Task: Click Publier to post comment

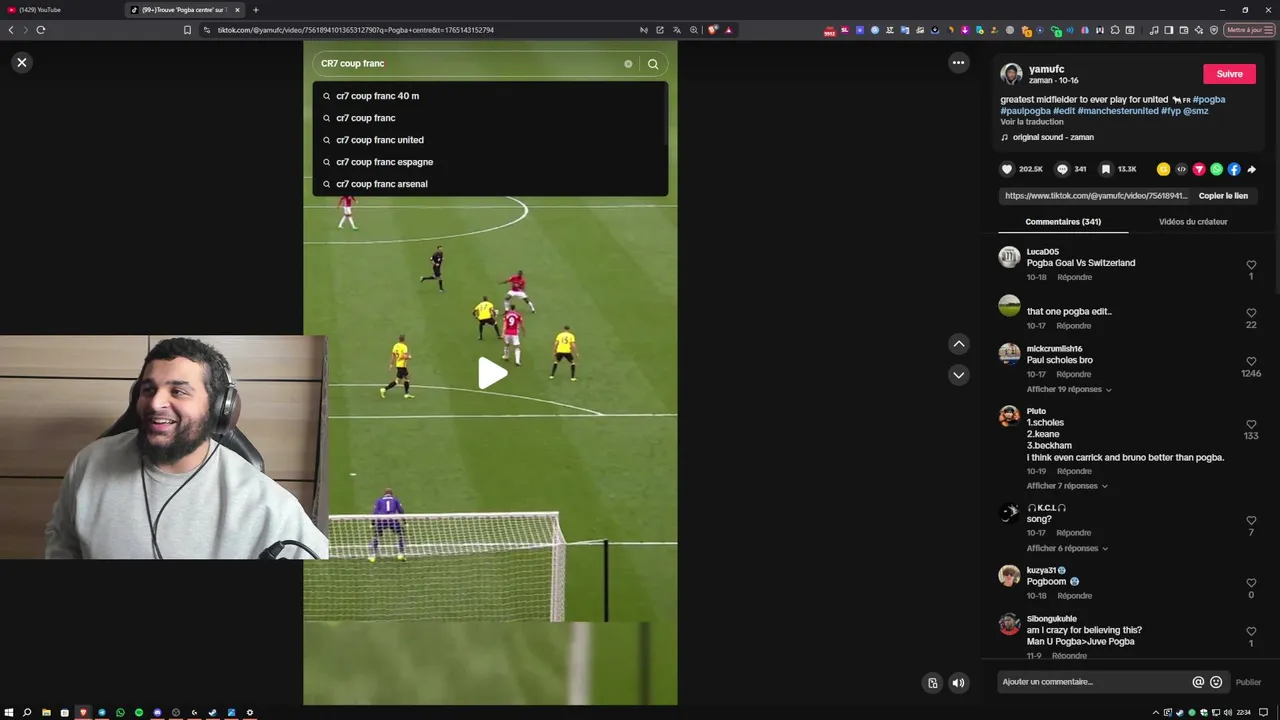Action: [1248, 682]
